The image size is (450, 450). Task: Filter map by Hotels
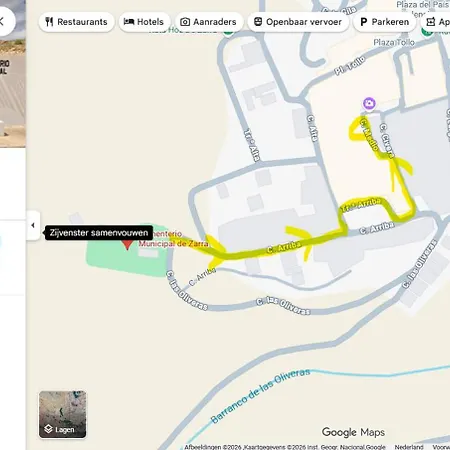coord(144,22)
